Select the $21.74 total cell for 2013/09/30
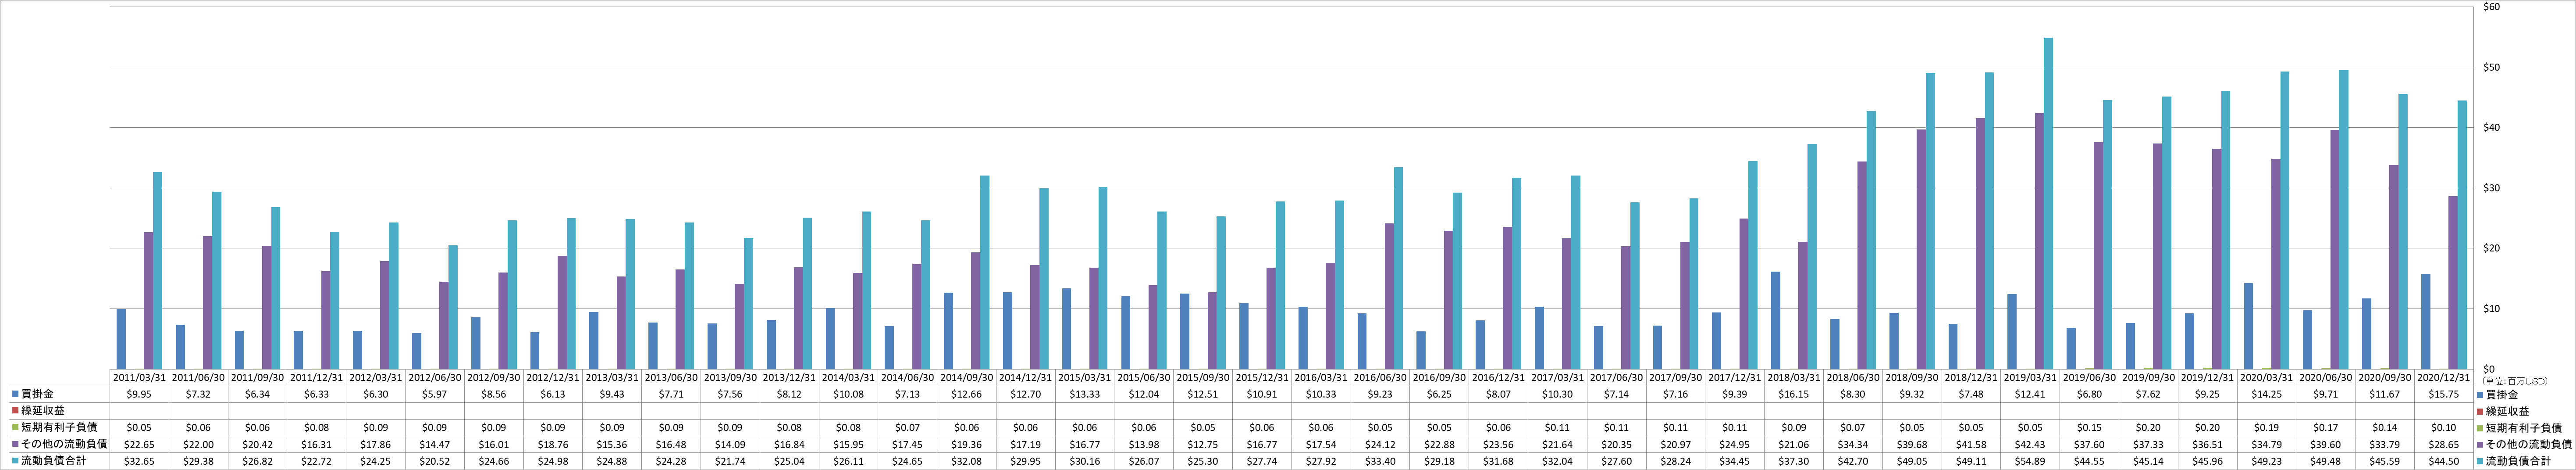This screenshot has height=470, width=2576. [730, 460]
